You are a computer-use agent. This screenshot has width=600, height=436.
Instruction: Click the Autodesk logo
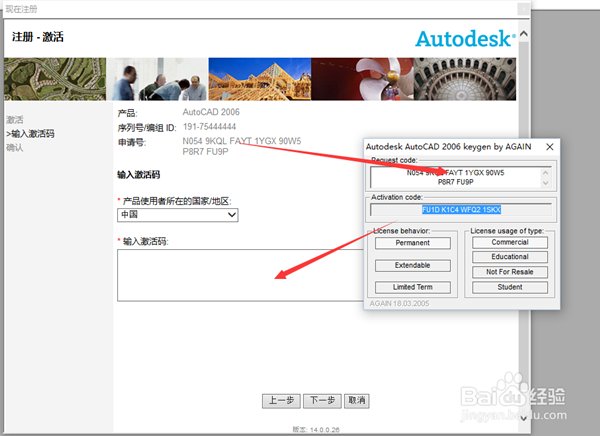[x=465, y=39]
